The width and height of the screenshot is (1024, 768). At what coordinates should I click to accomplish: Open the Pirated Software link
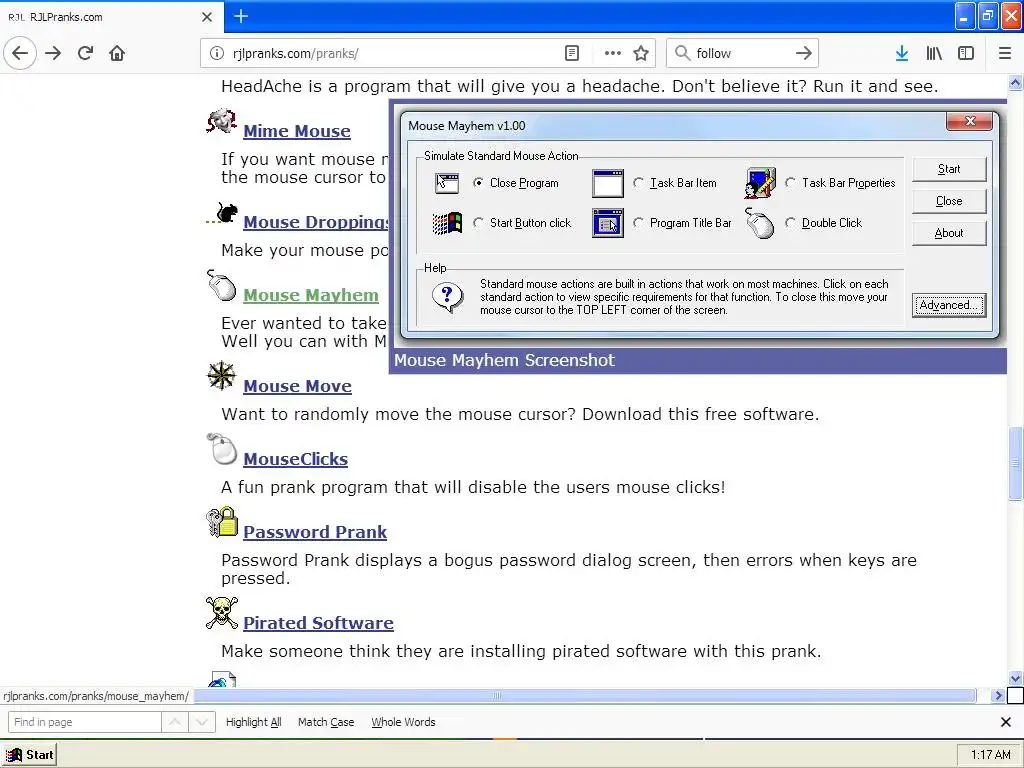pos(319,623)
